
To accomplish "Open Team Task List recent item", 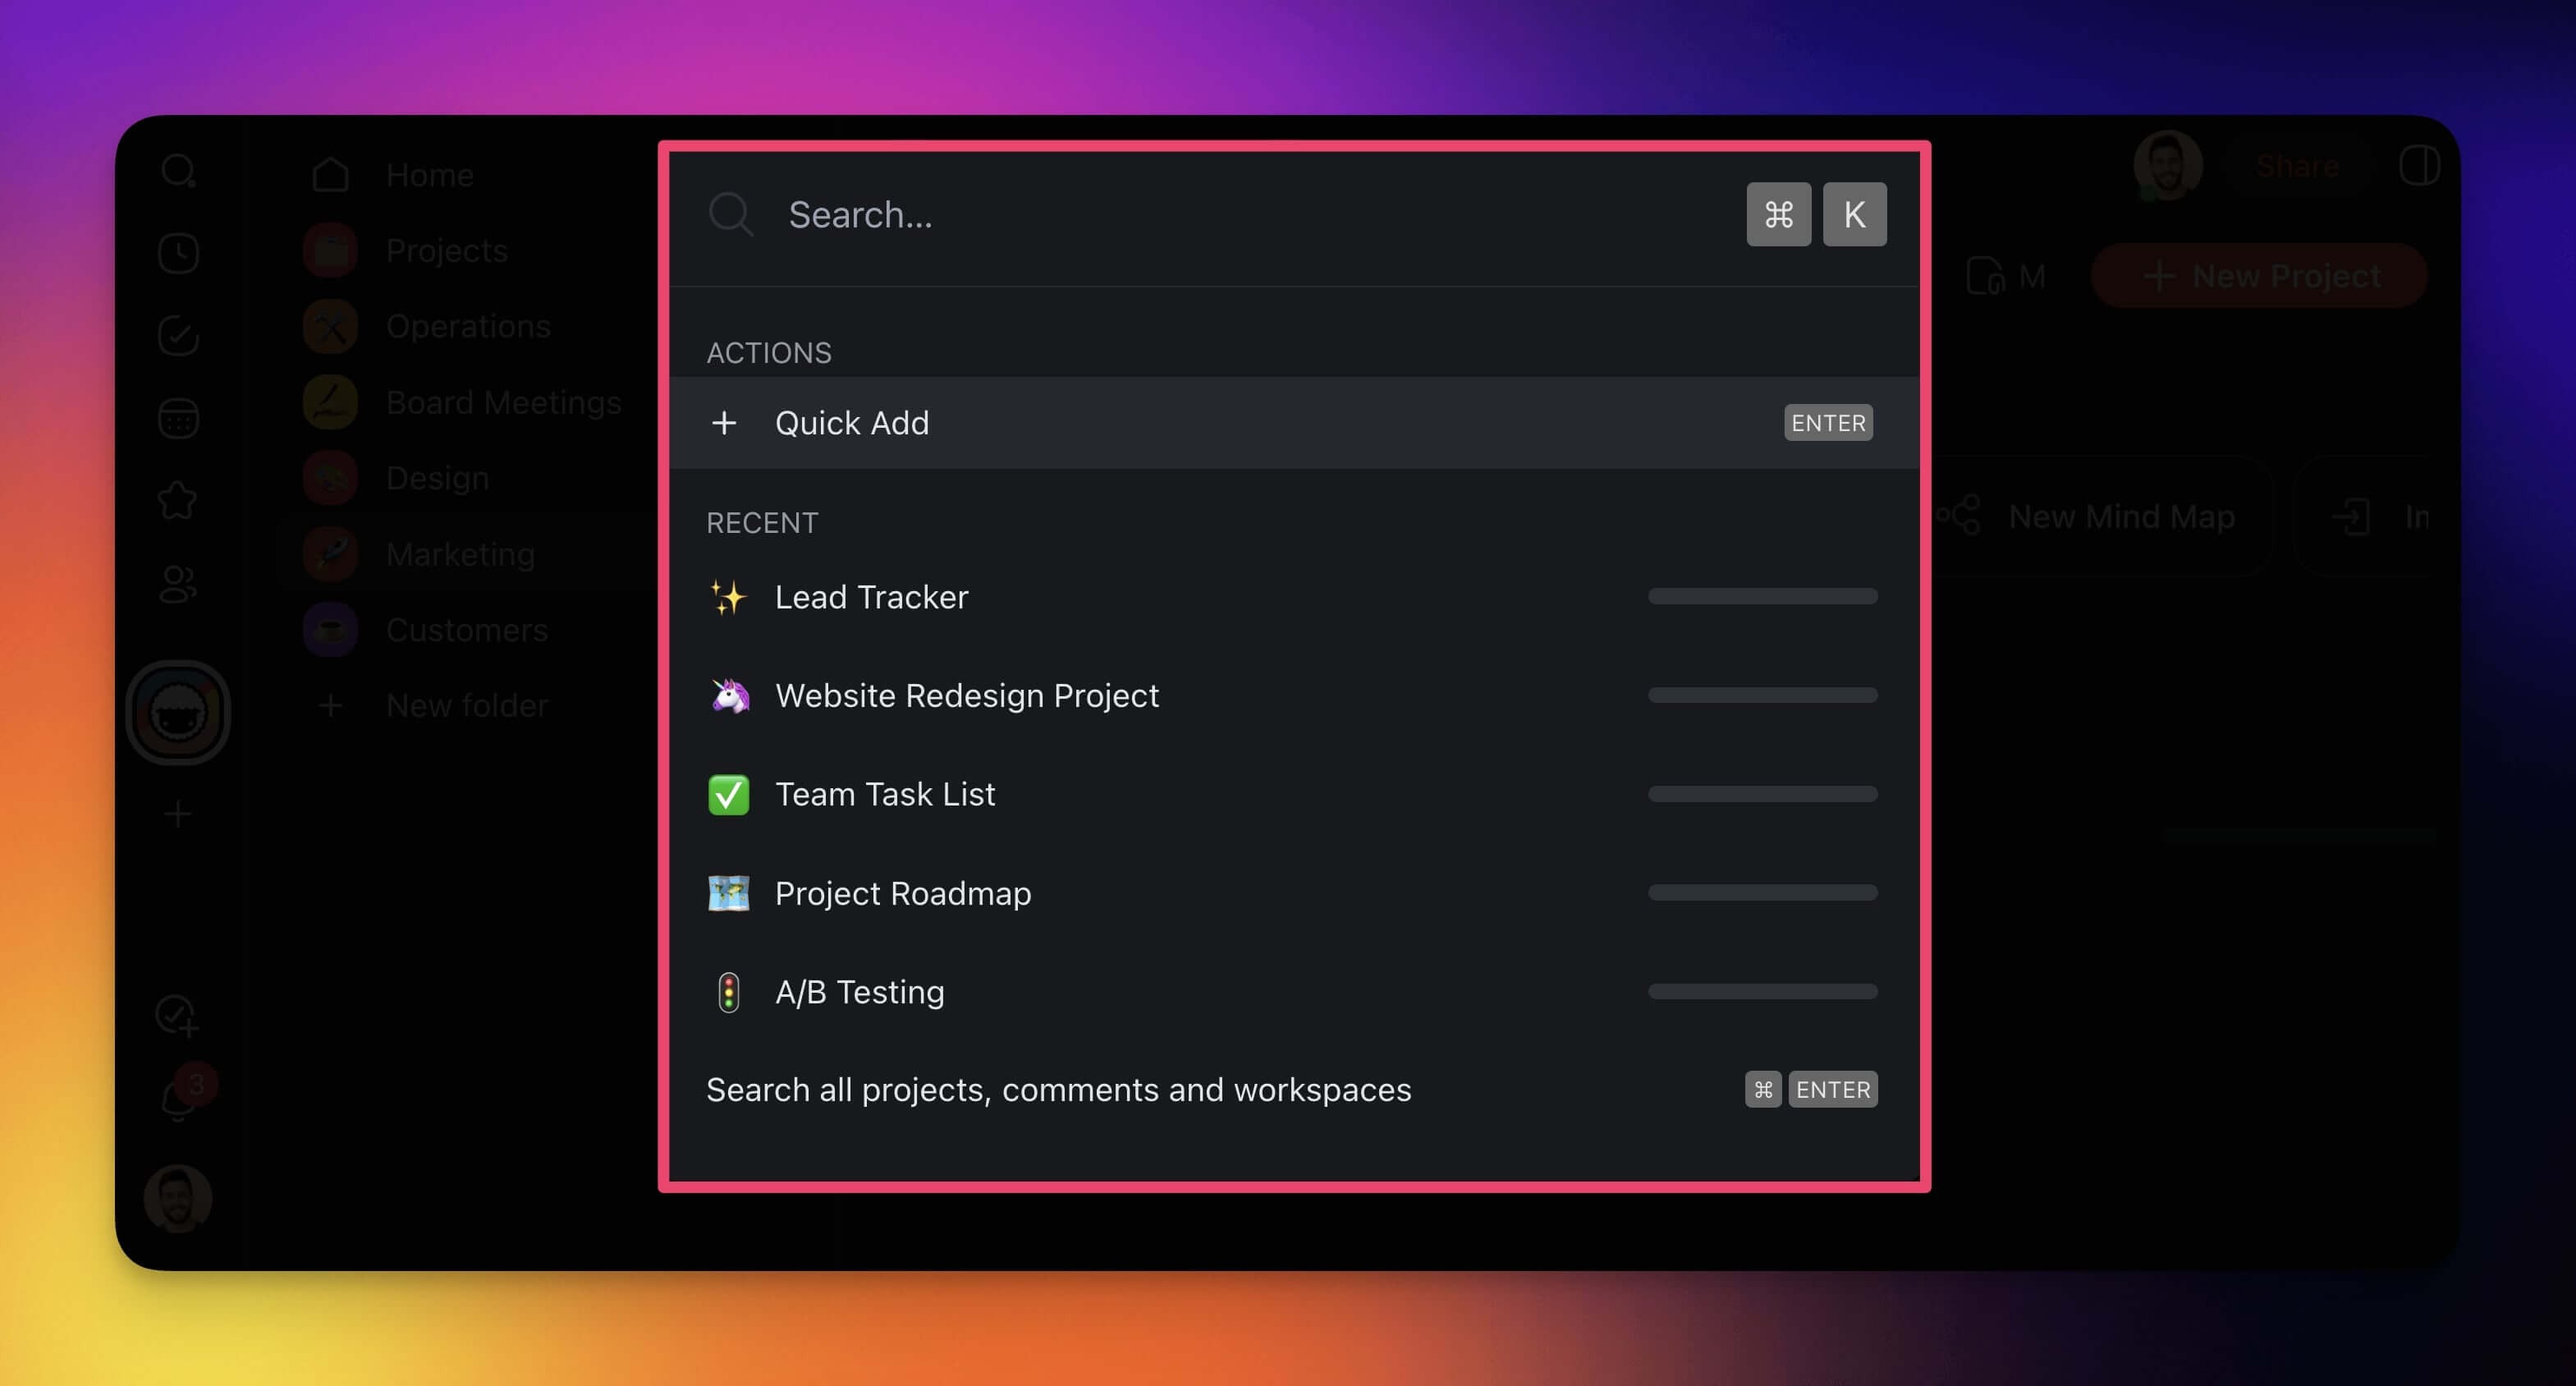I will (884, 794).
